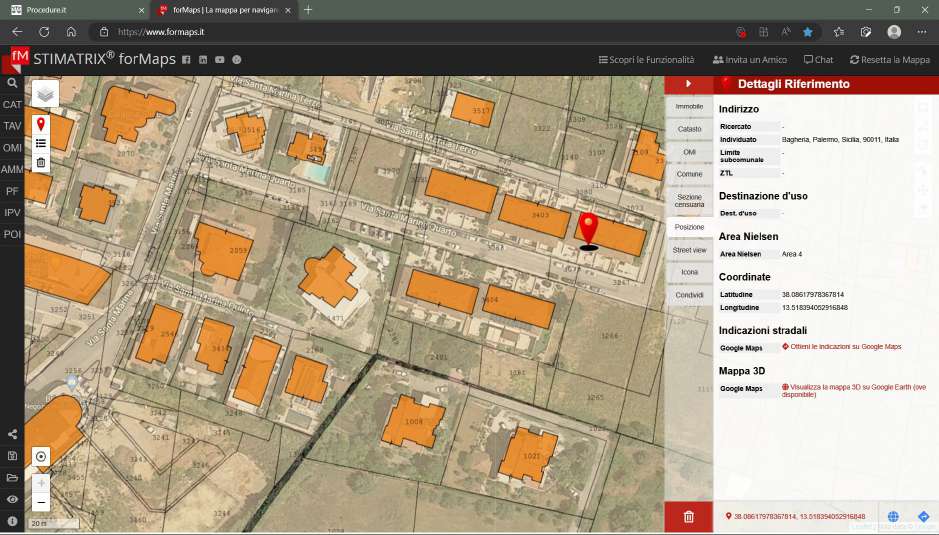The image size is (939, 535).
Task: Delete the reference with the red trash button
Action: click(688, 516)
